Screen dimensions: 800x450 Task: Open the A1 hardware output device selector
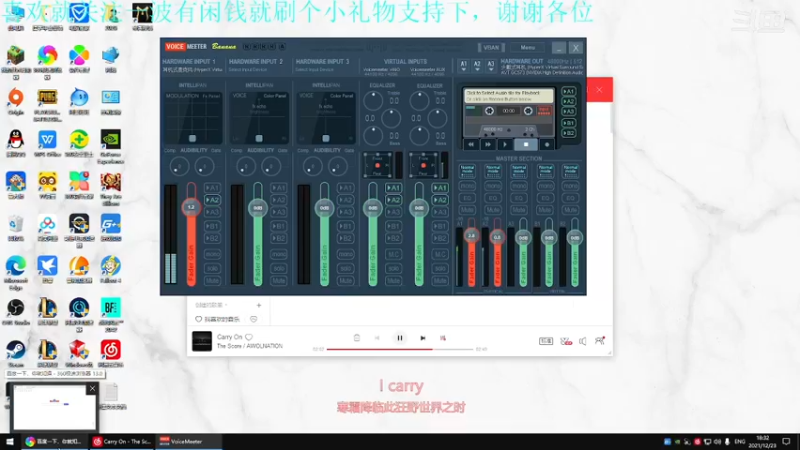(463, 65)
